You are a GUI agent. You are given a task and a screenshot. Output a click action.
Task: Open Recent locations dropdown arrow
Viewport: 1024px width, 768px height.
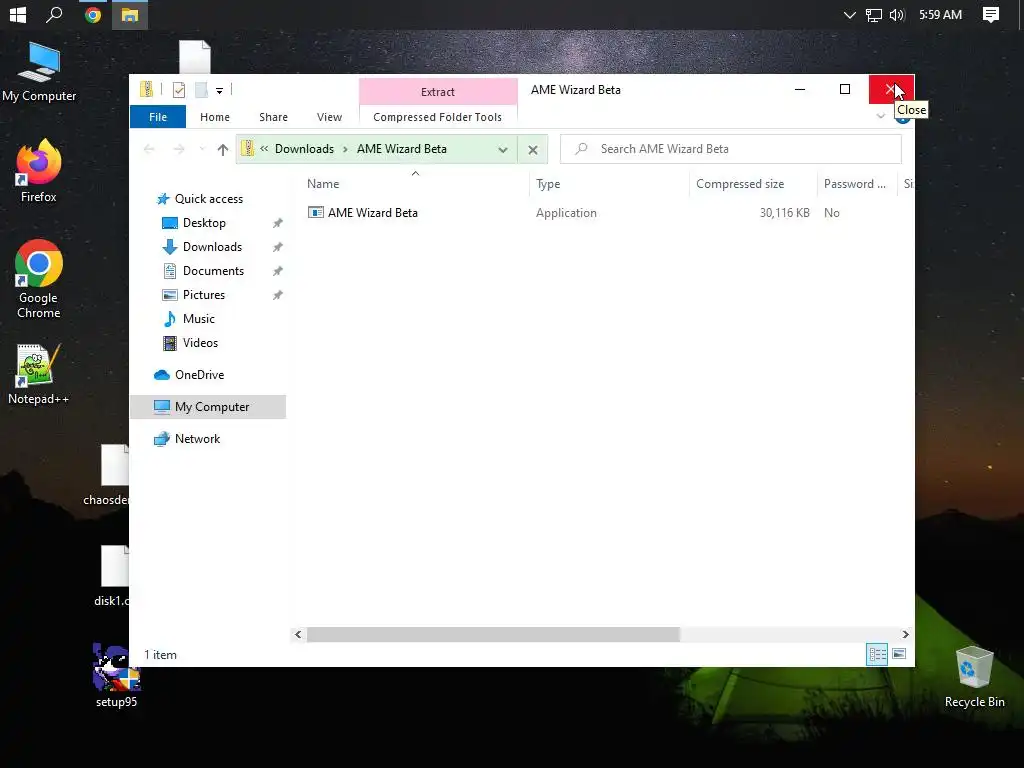point(202,150)
